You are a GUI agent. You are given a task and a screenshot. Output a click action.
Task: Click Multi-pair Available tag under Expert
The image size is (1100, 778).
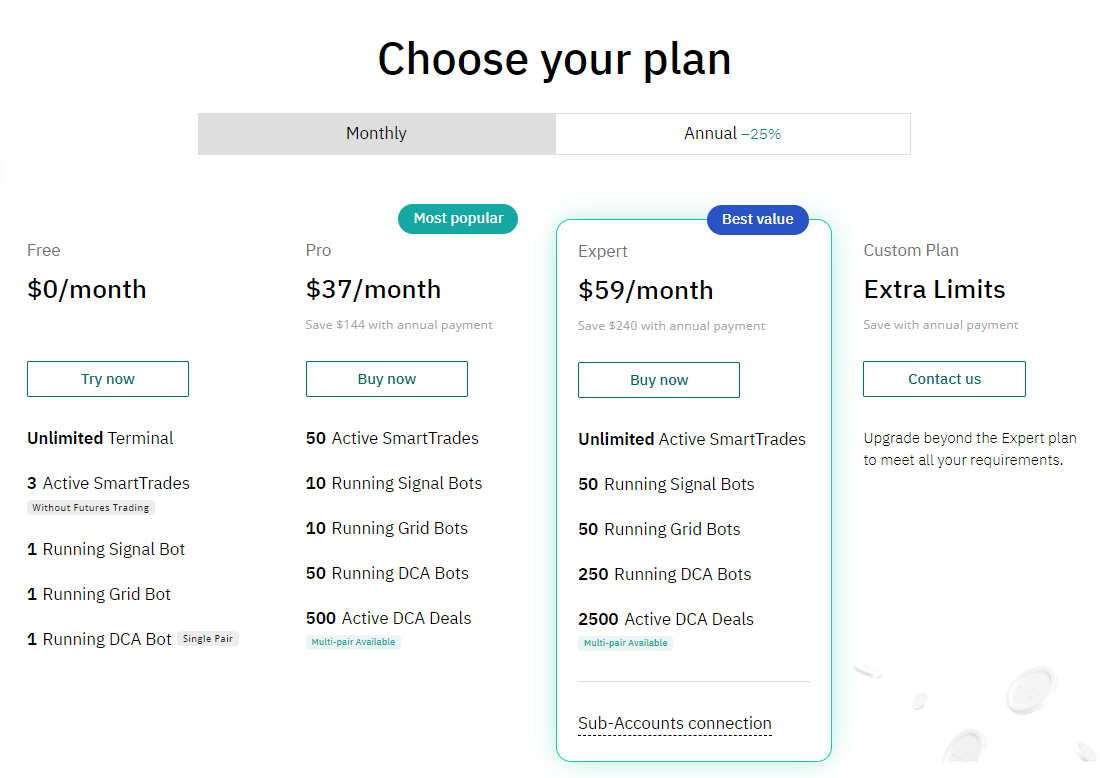[x=626, y=643]
